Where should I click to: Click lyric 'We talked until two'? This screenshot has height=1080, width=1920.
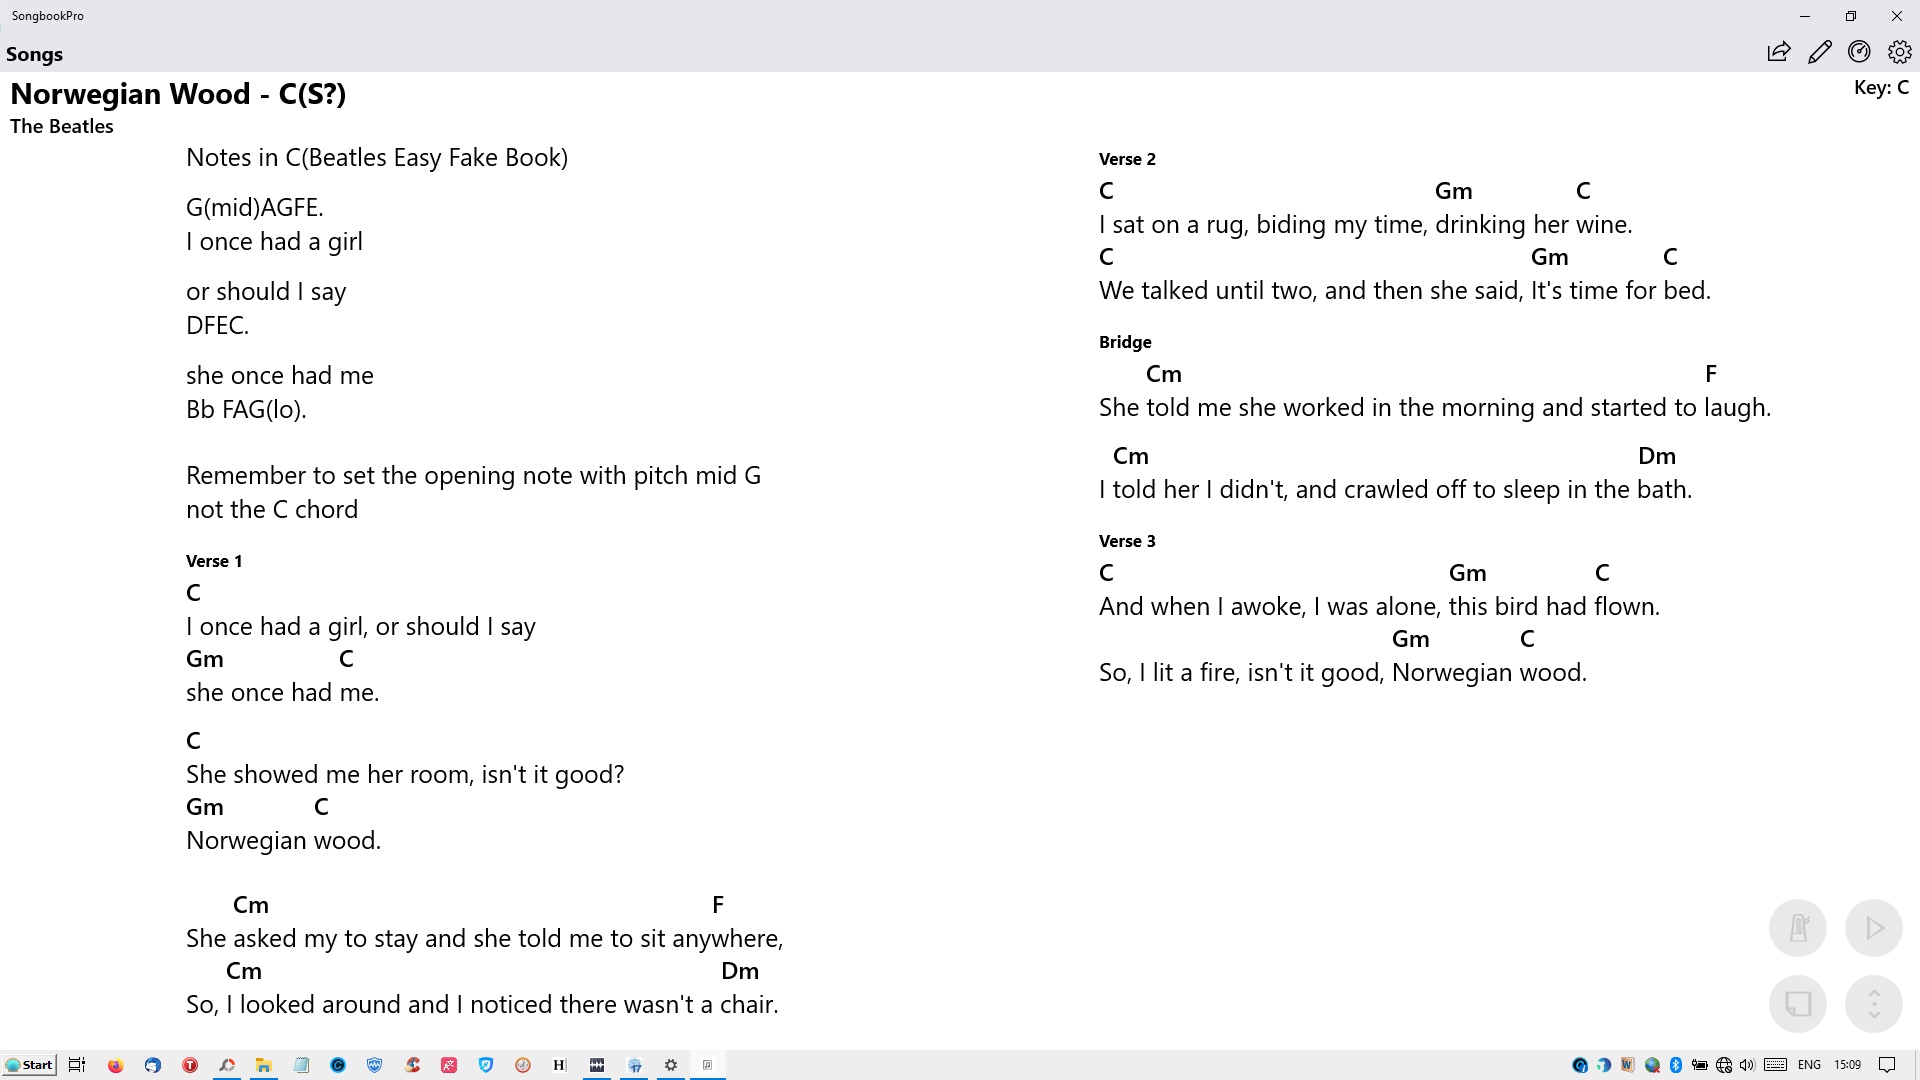click(1207, 291)
